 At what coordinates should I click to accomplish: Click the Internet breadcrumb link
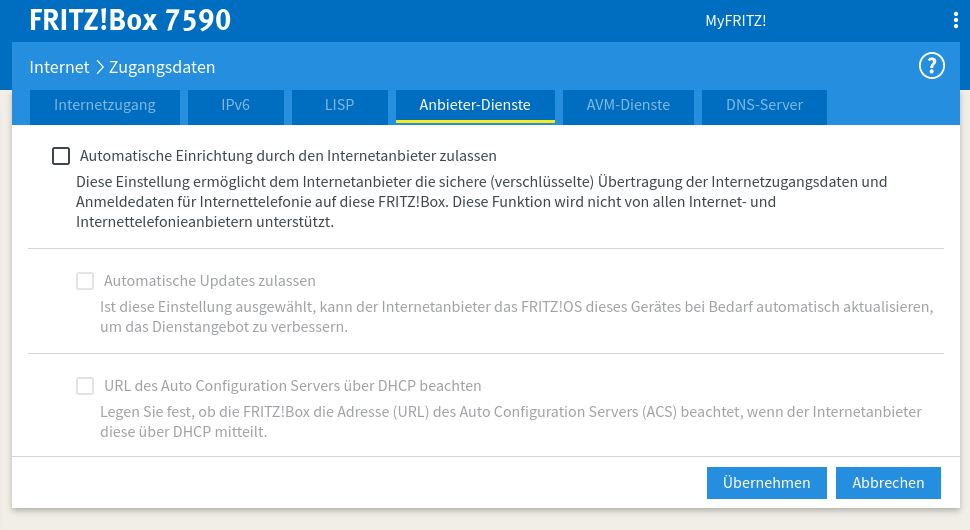59,68
